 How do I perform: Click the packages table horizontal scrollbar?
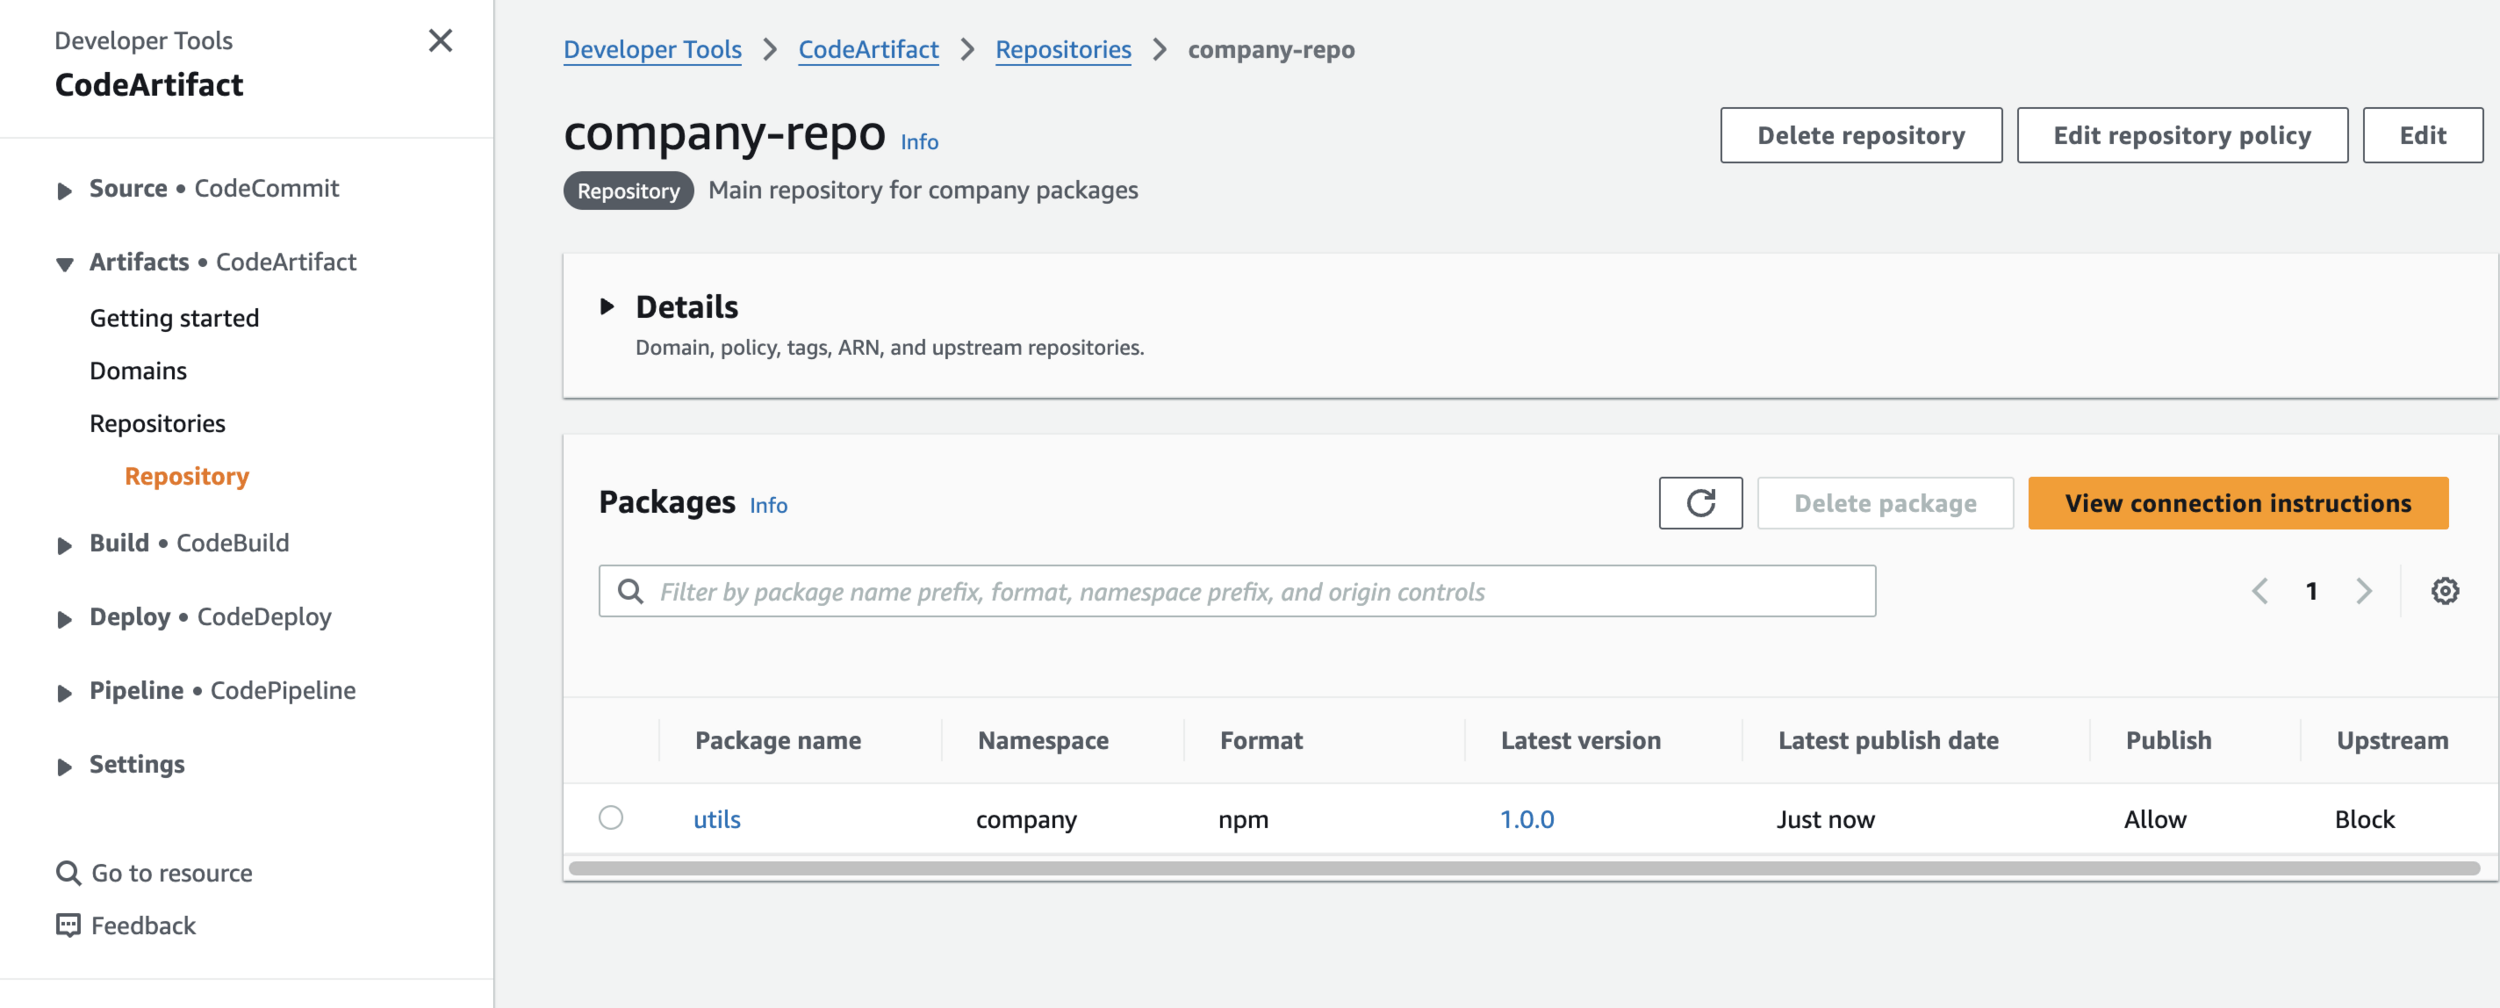(1524, 868)
